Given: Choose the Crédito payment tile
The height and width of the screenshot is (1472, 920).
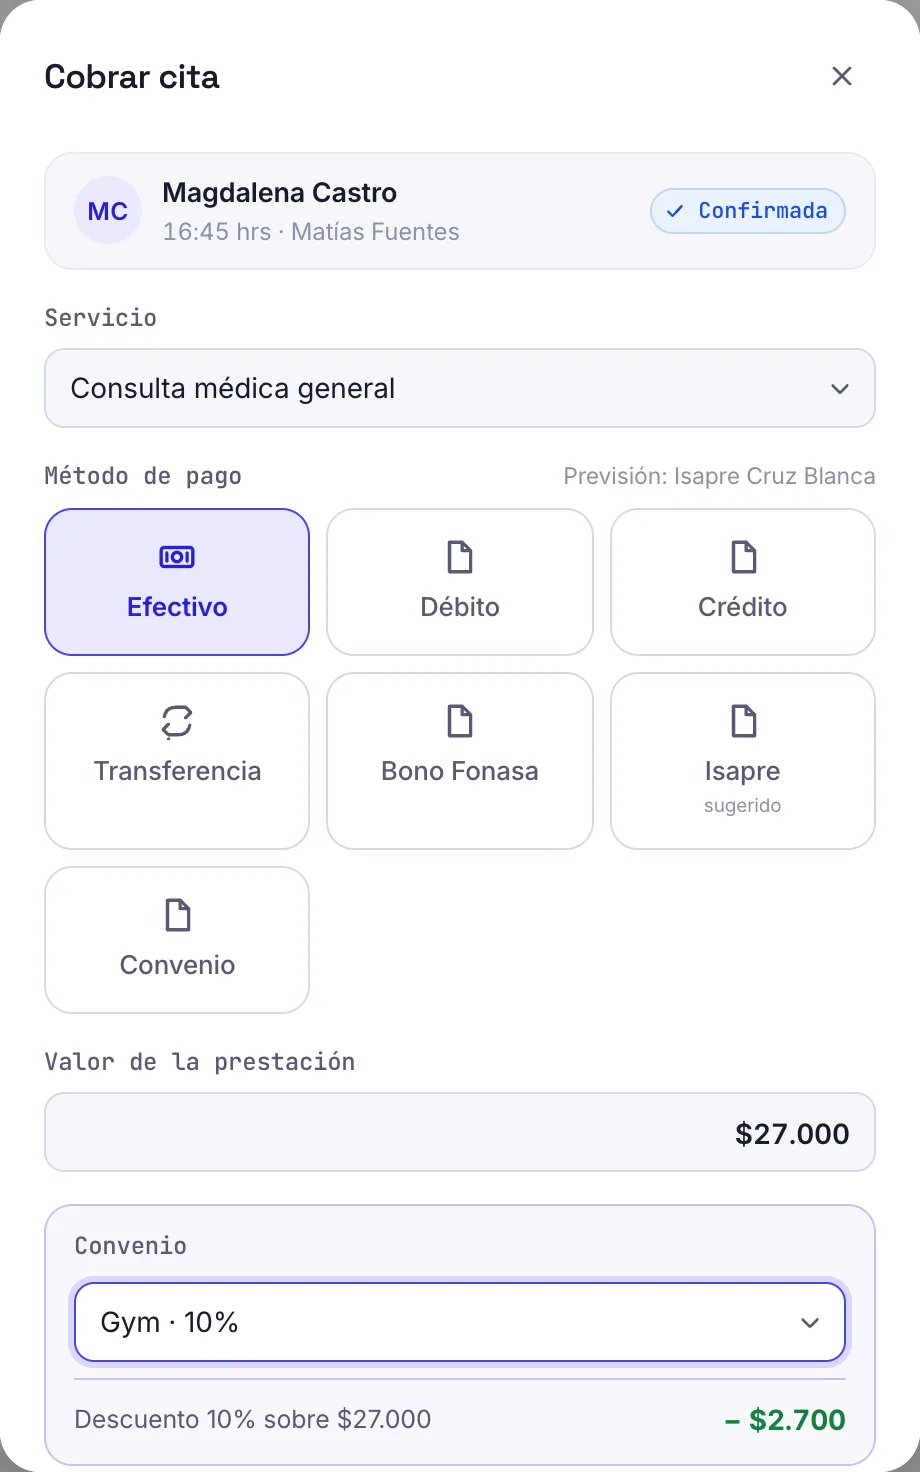Looking at the screenshot, I should tap(743, 582).
